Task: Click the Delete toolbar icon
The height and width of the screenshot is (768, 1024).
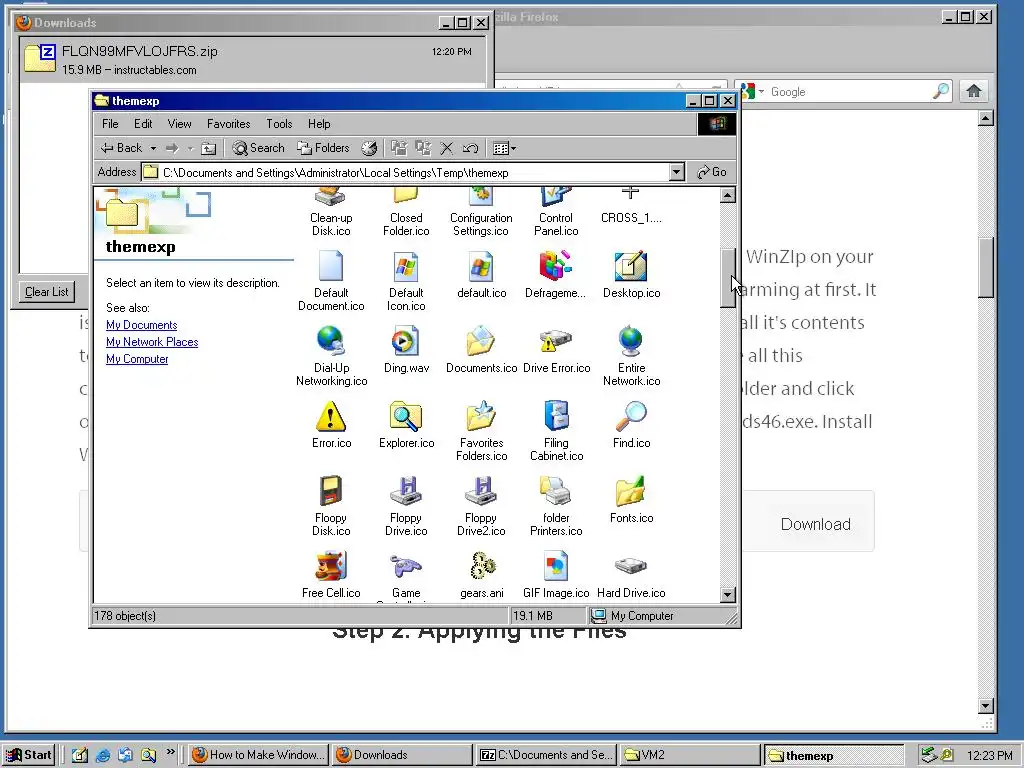Action: 447,148
